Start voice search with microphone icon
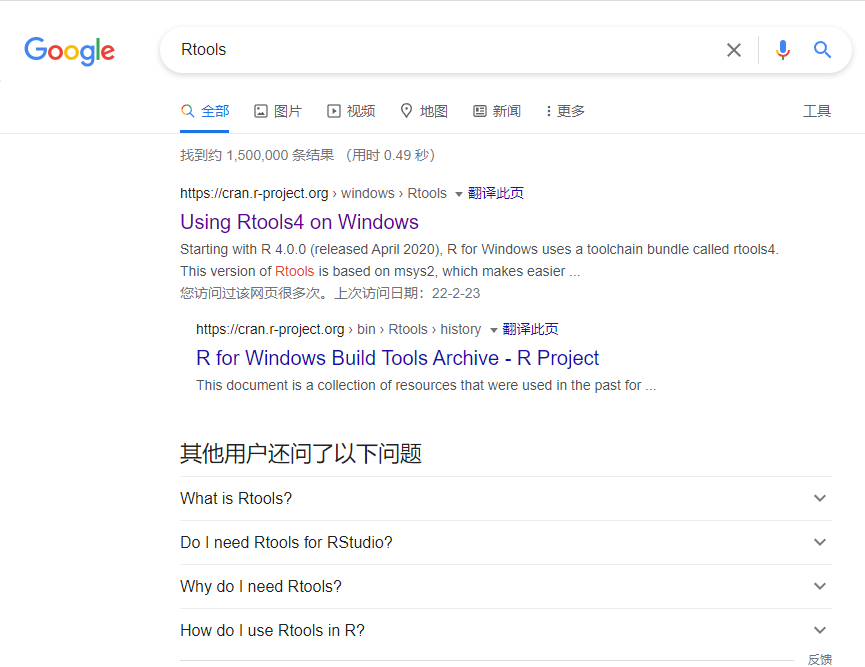Viewport: 865px width, 667px height. pos(782,50)
